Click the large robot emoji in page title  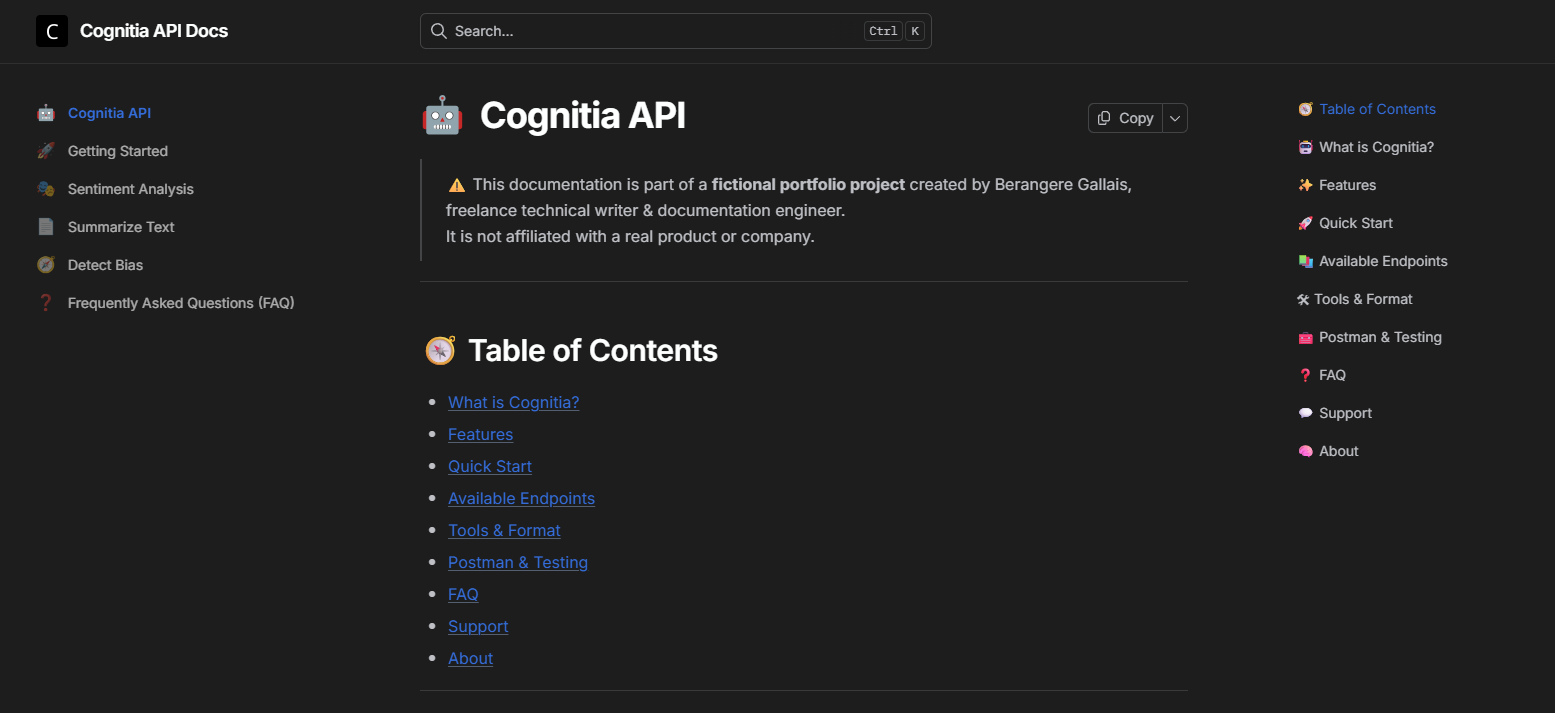click(442, 116)
